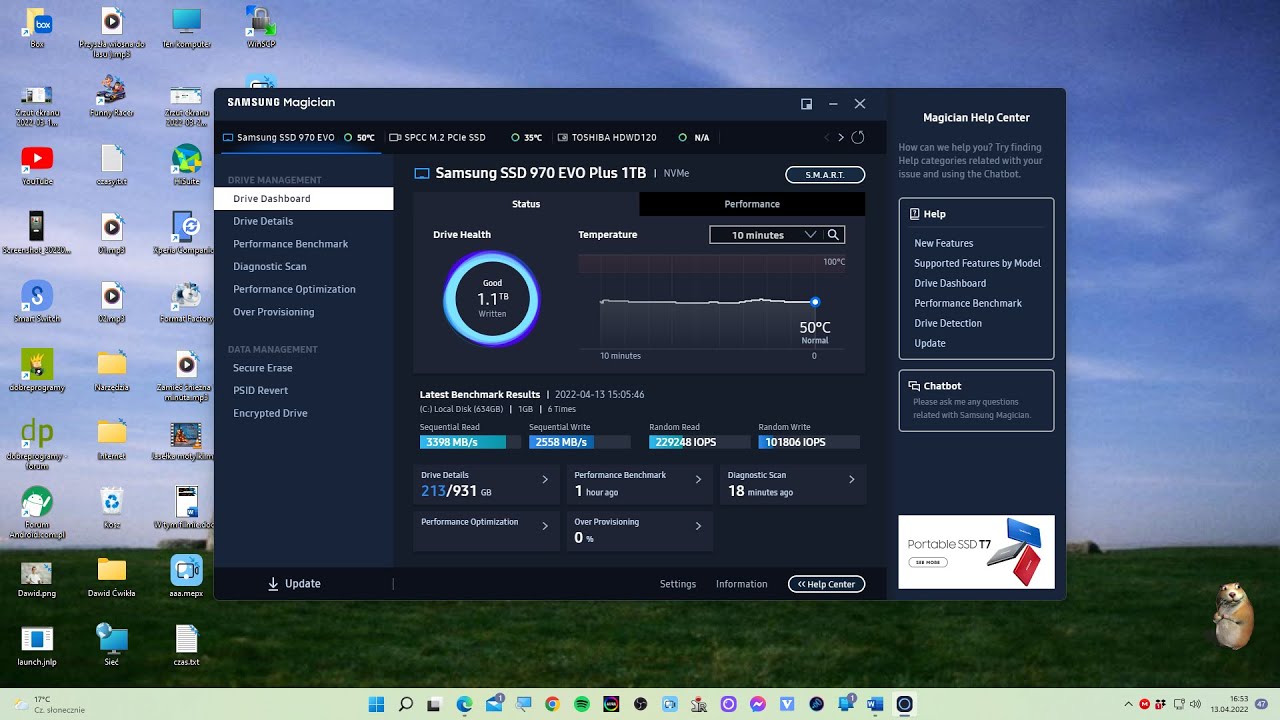This screenshot has width=1280, height=720.
Task: Open Drive Detection help link
Action: point(948,323)
